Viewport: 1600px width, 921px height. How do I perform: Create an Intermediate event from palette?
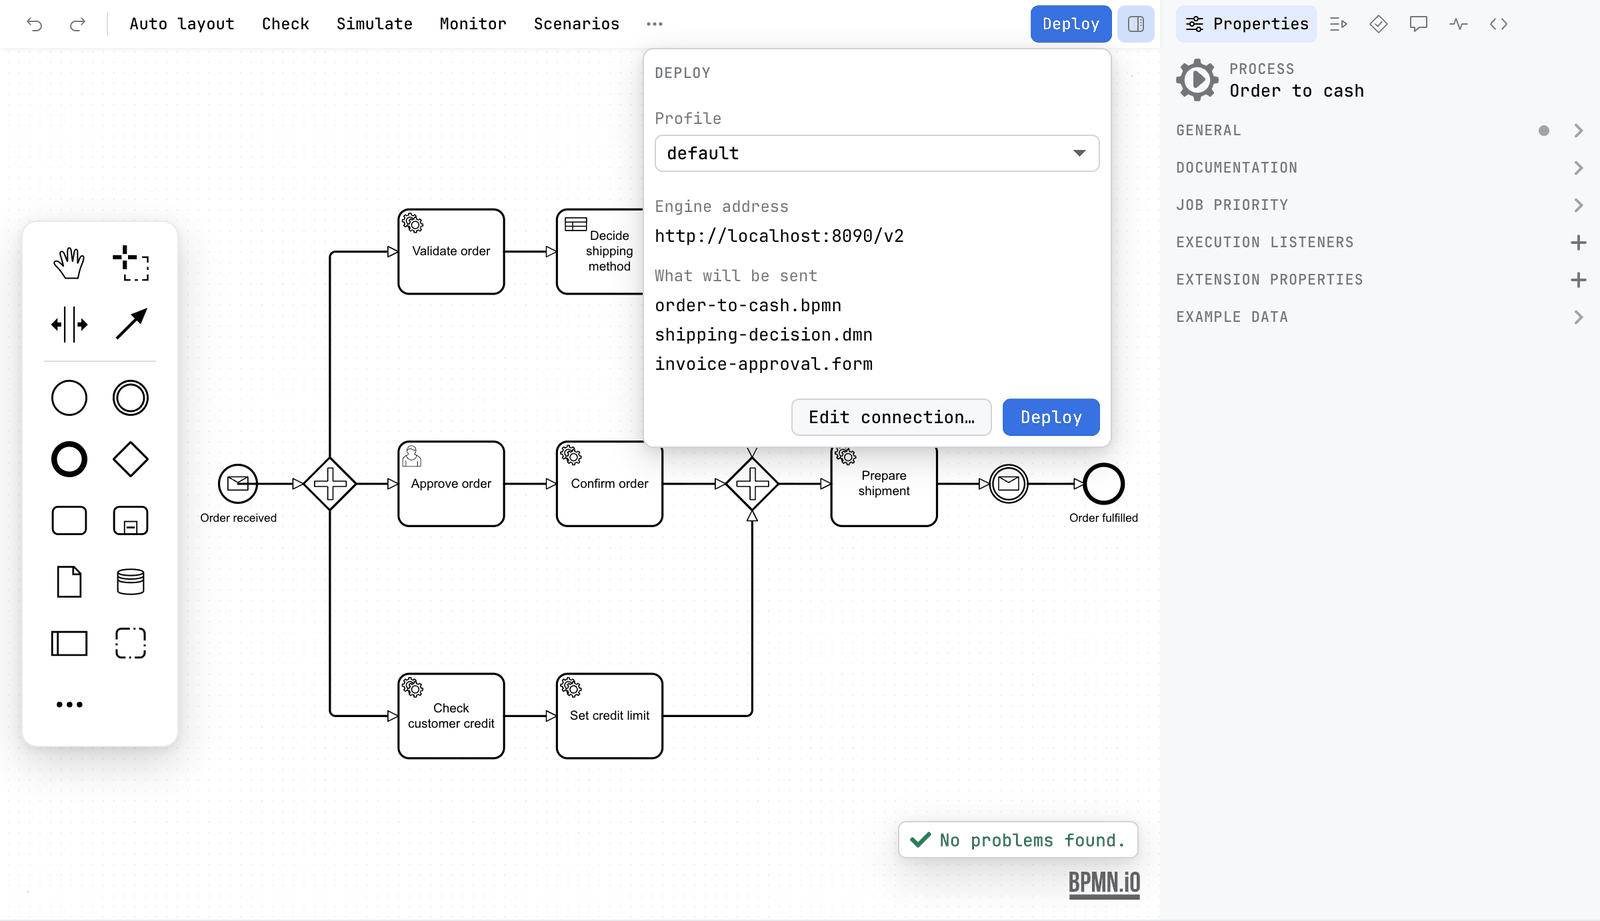(x=131, y=398)
